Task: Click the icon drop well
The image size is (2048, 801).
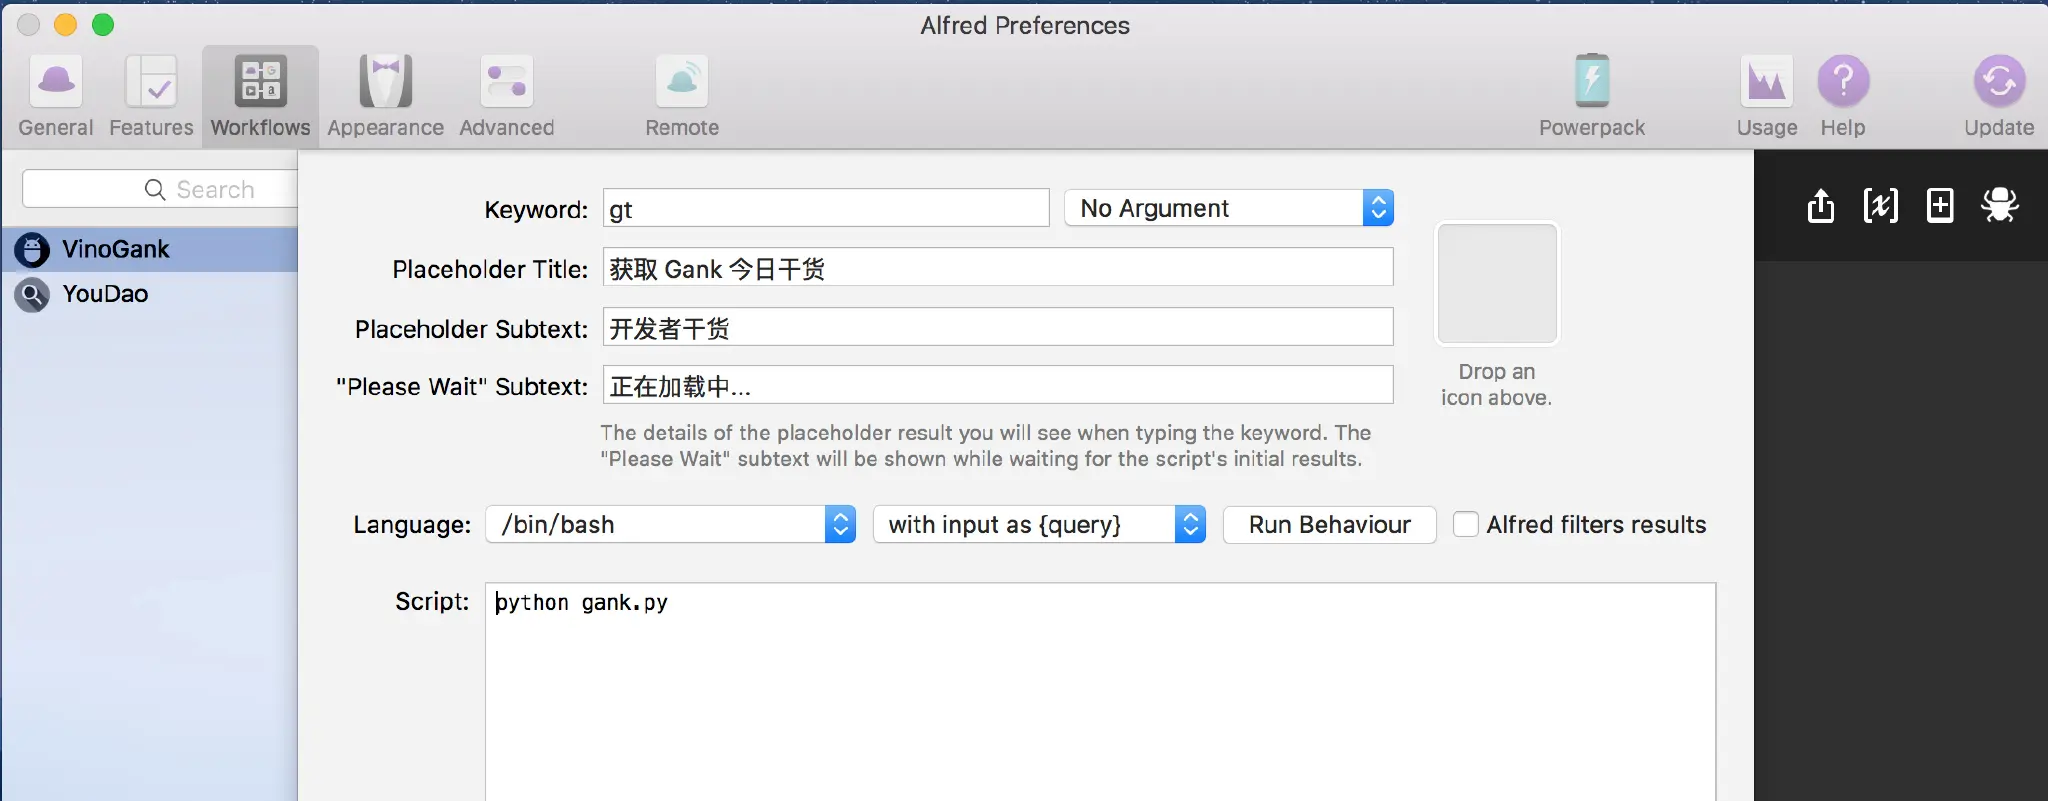Action: (1497, 284)
